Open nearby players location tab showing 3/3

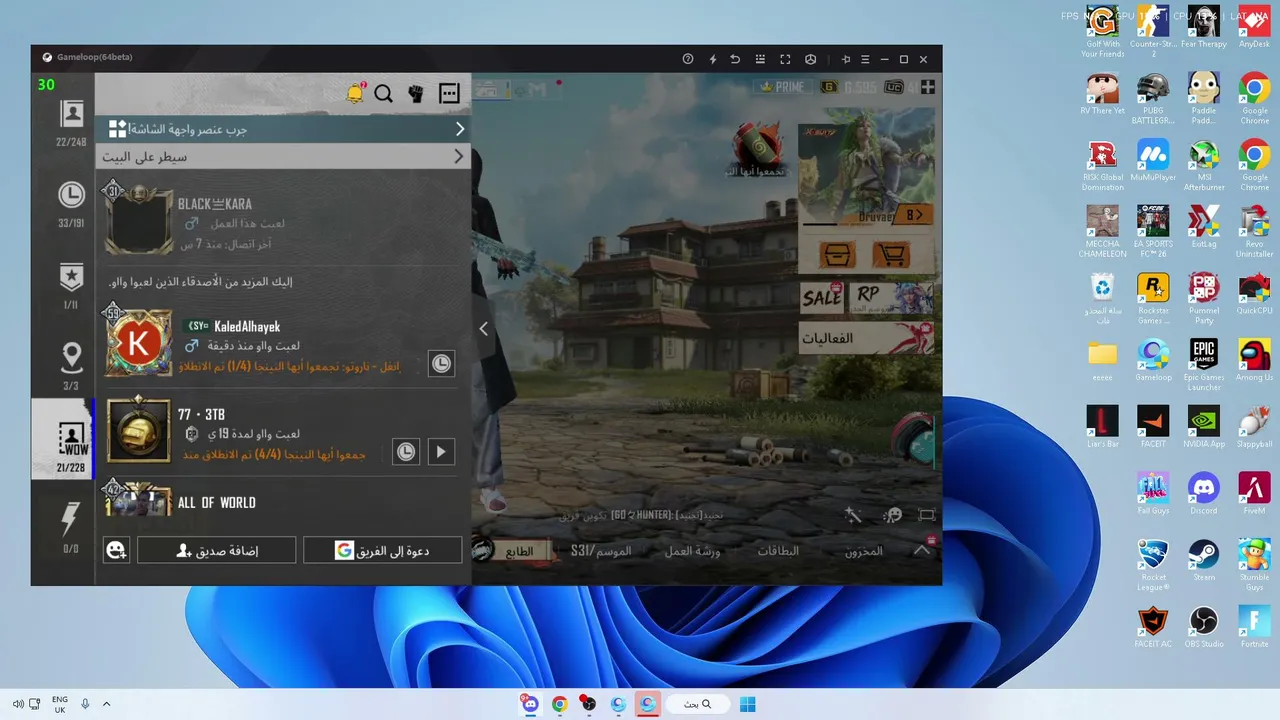tap(71, 366)
